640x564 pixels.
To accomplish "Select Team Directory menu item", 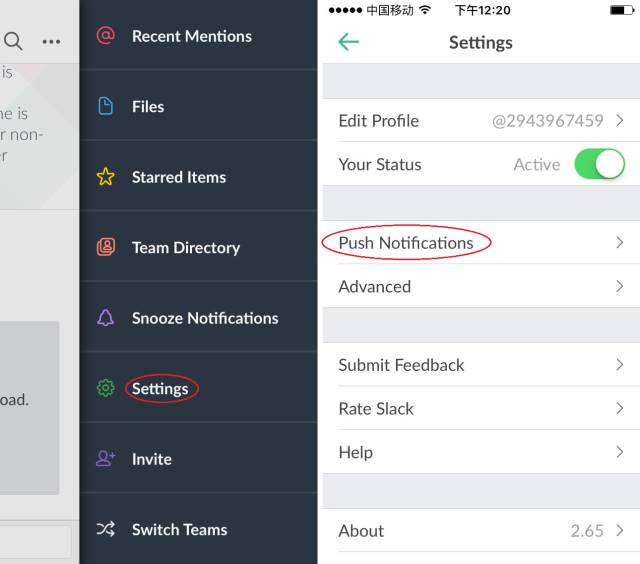I will 186,248.
